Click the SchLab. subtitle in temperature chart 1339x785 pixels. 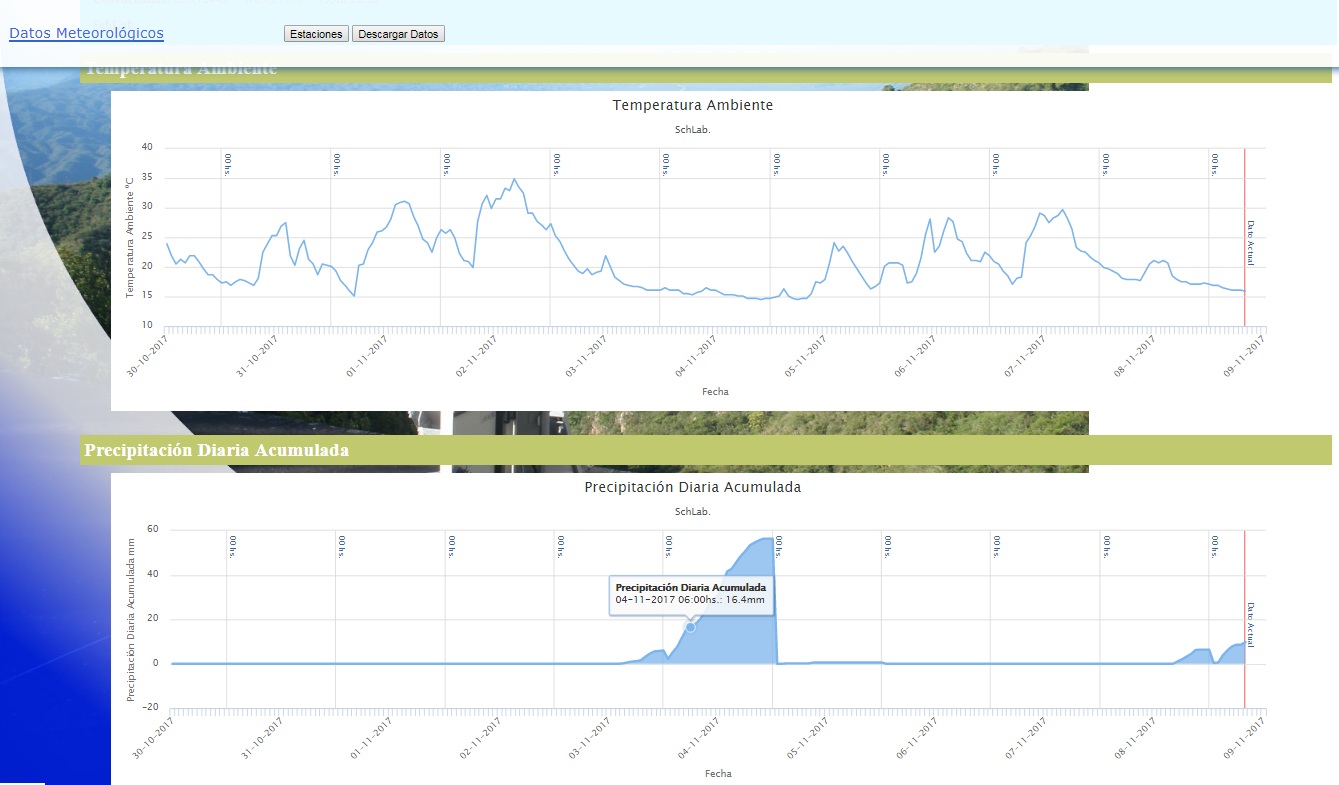coord(692,130)
